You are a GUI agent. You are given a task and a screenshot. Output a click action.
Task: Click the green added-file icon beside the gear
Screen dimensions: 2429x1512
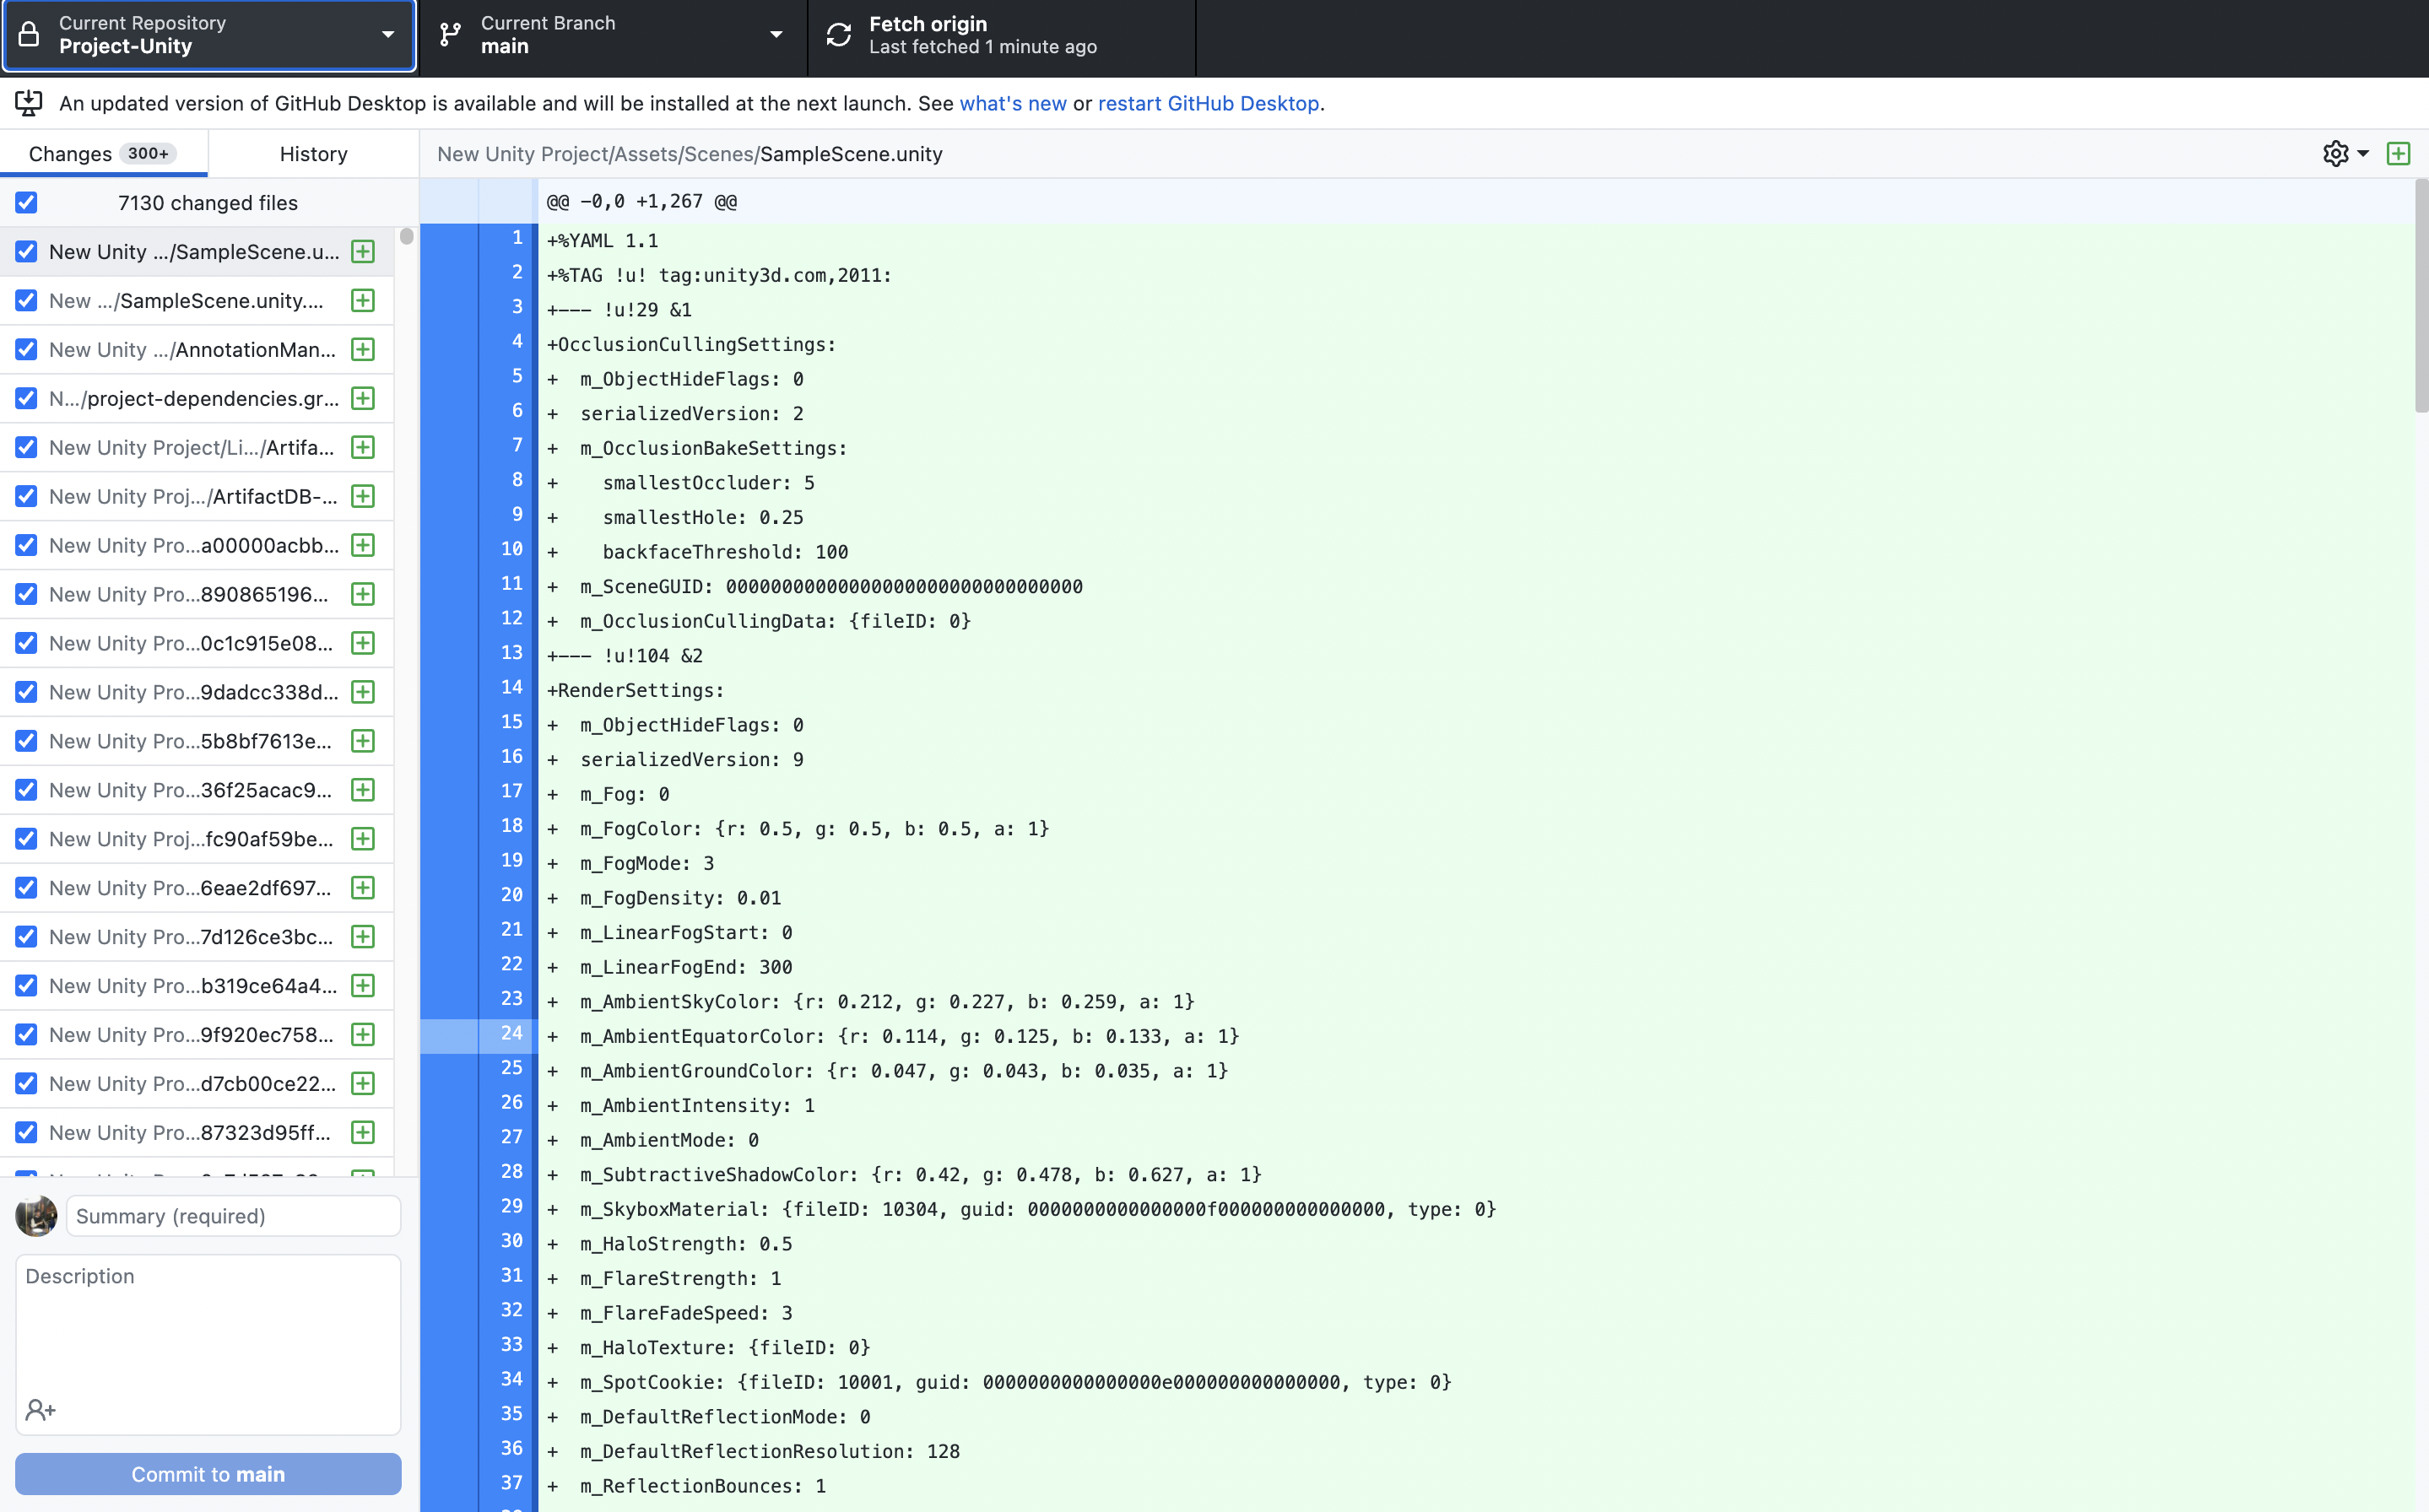tap(2398, 154)
